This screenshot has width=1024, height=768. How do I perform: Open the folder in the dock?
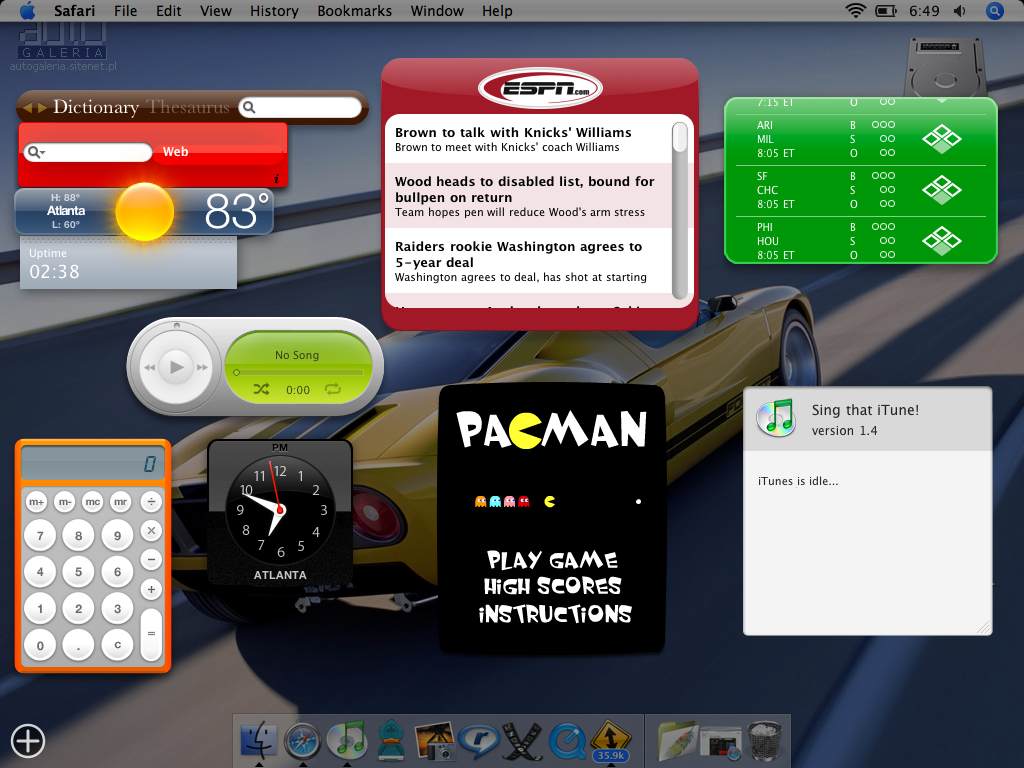click(677, 742)
